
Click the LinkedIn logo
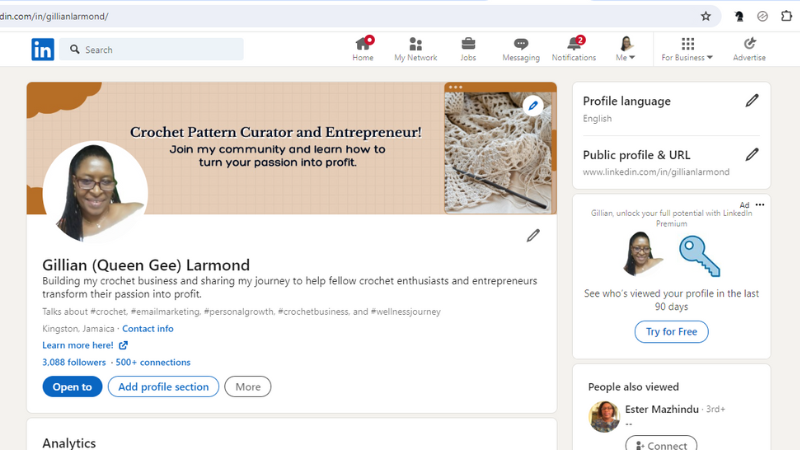42,49
